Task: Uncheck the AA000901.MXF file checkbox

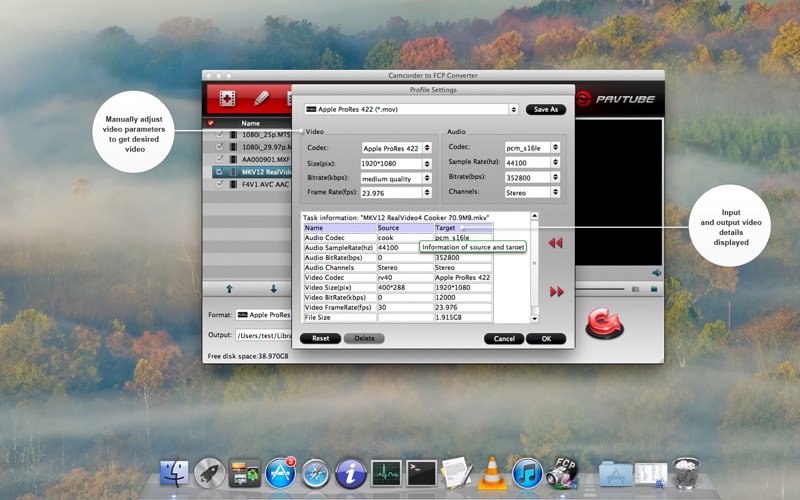Action: [x=219, y=159]
